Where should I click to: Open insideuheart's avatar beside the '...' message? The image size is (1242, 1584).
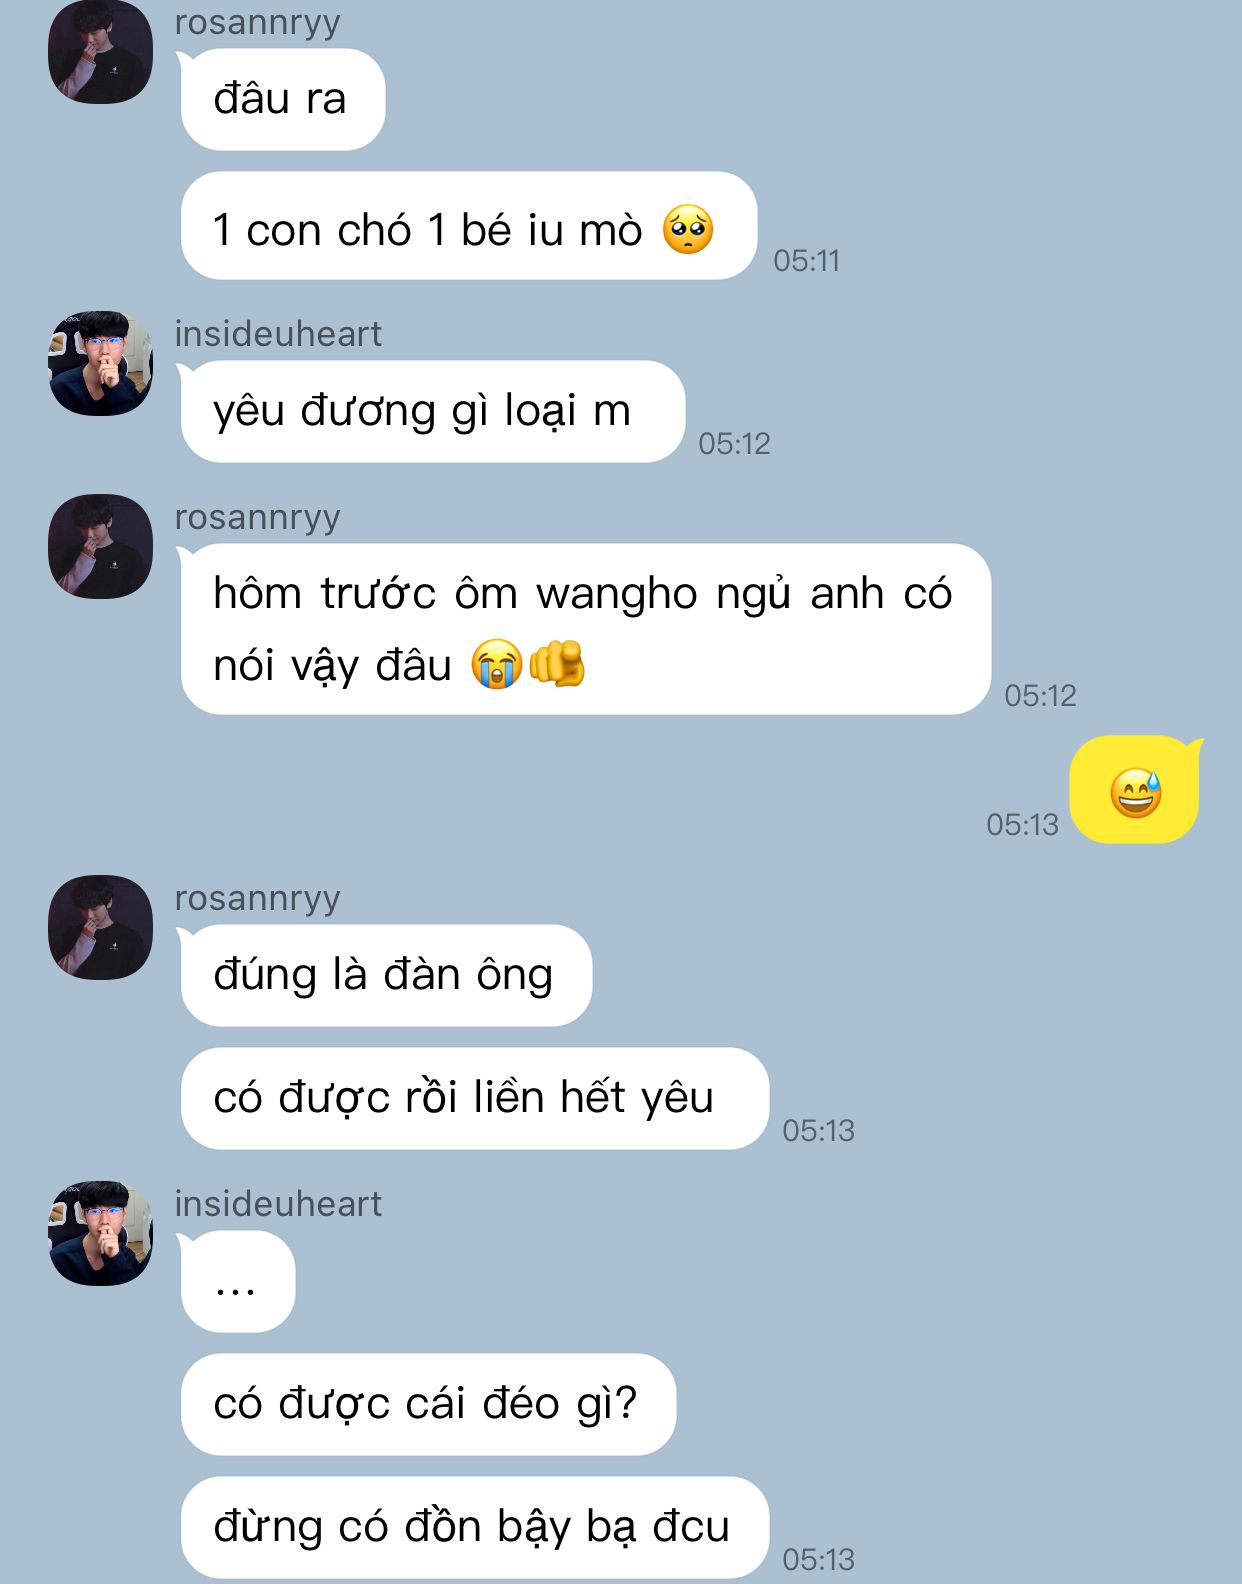point(100,1233)
